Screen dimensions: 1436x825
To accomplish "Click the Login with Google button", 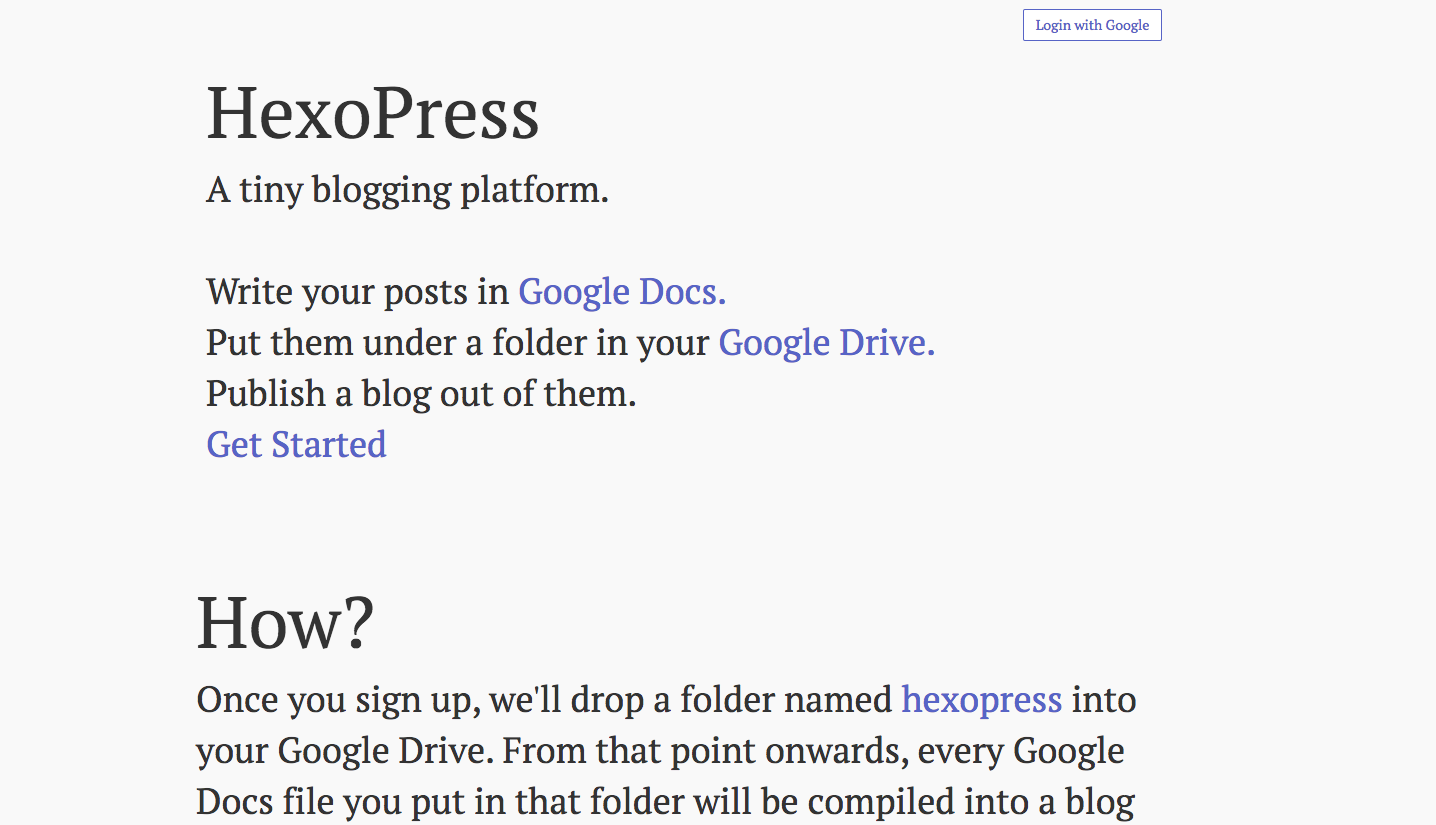I will click(x=1092, y=25).
